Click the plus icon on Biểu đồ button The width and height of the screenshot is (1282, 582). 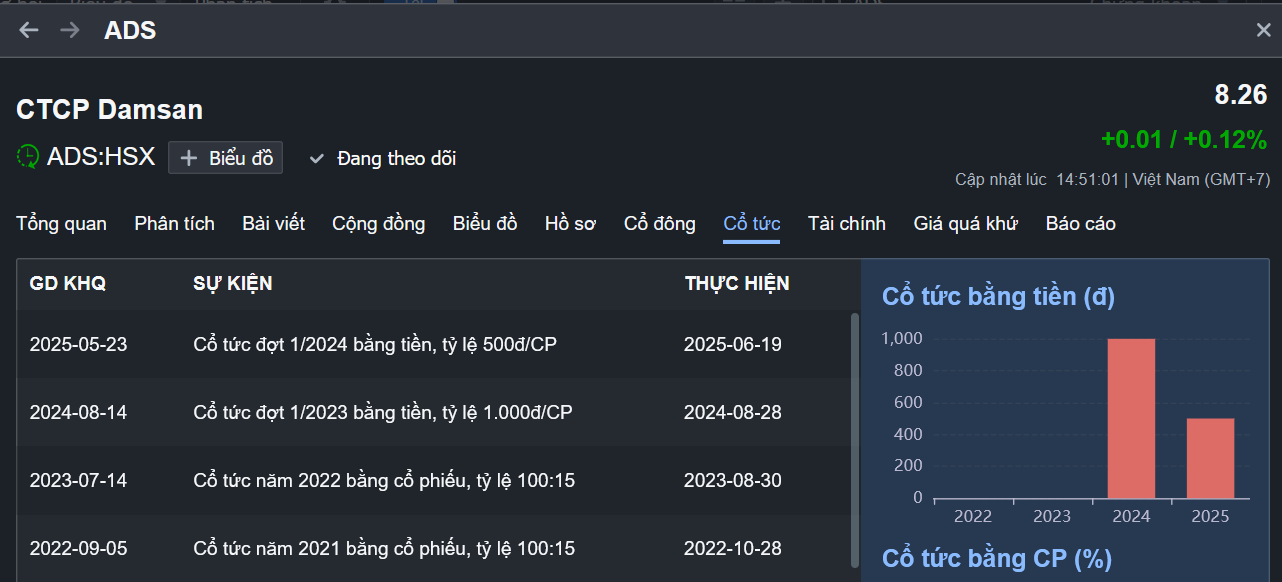pyautogui.click(x=189, y=158)
